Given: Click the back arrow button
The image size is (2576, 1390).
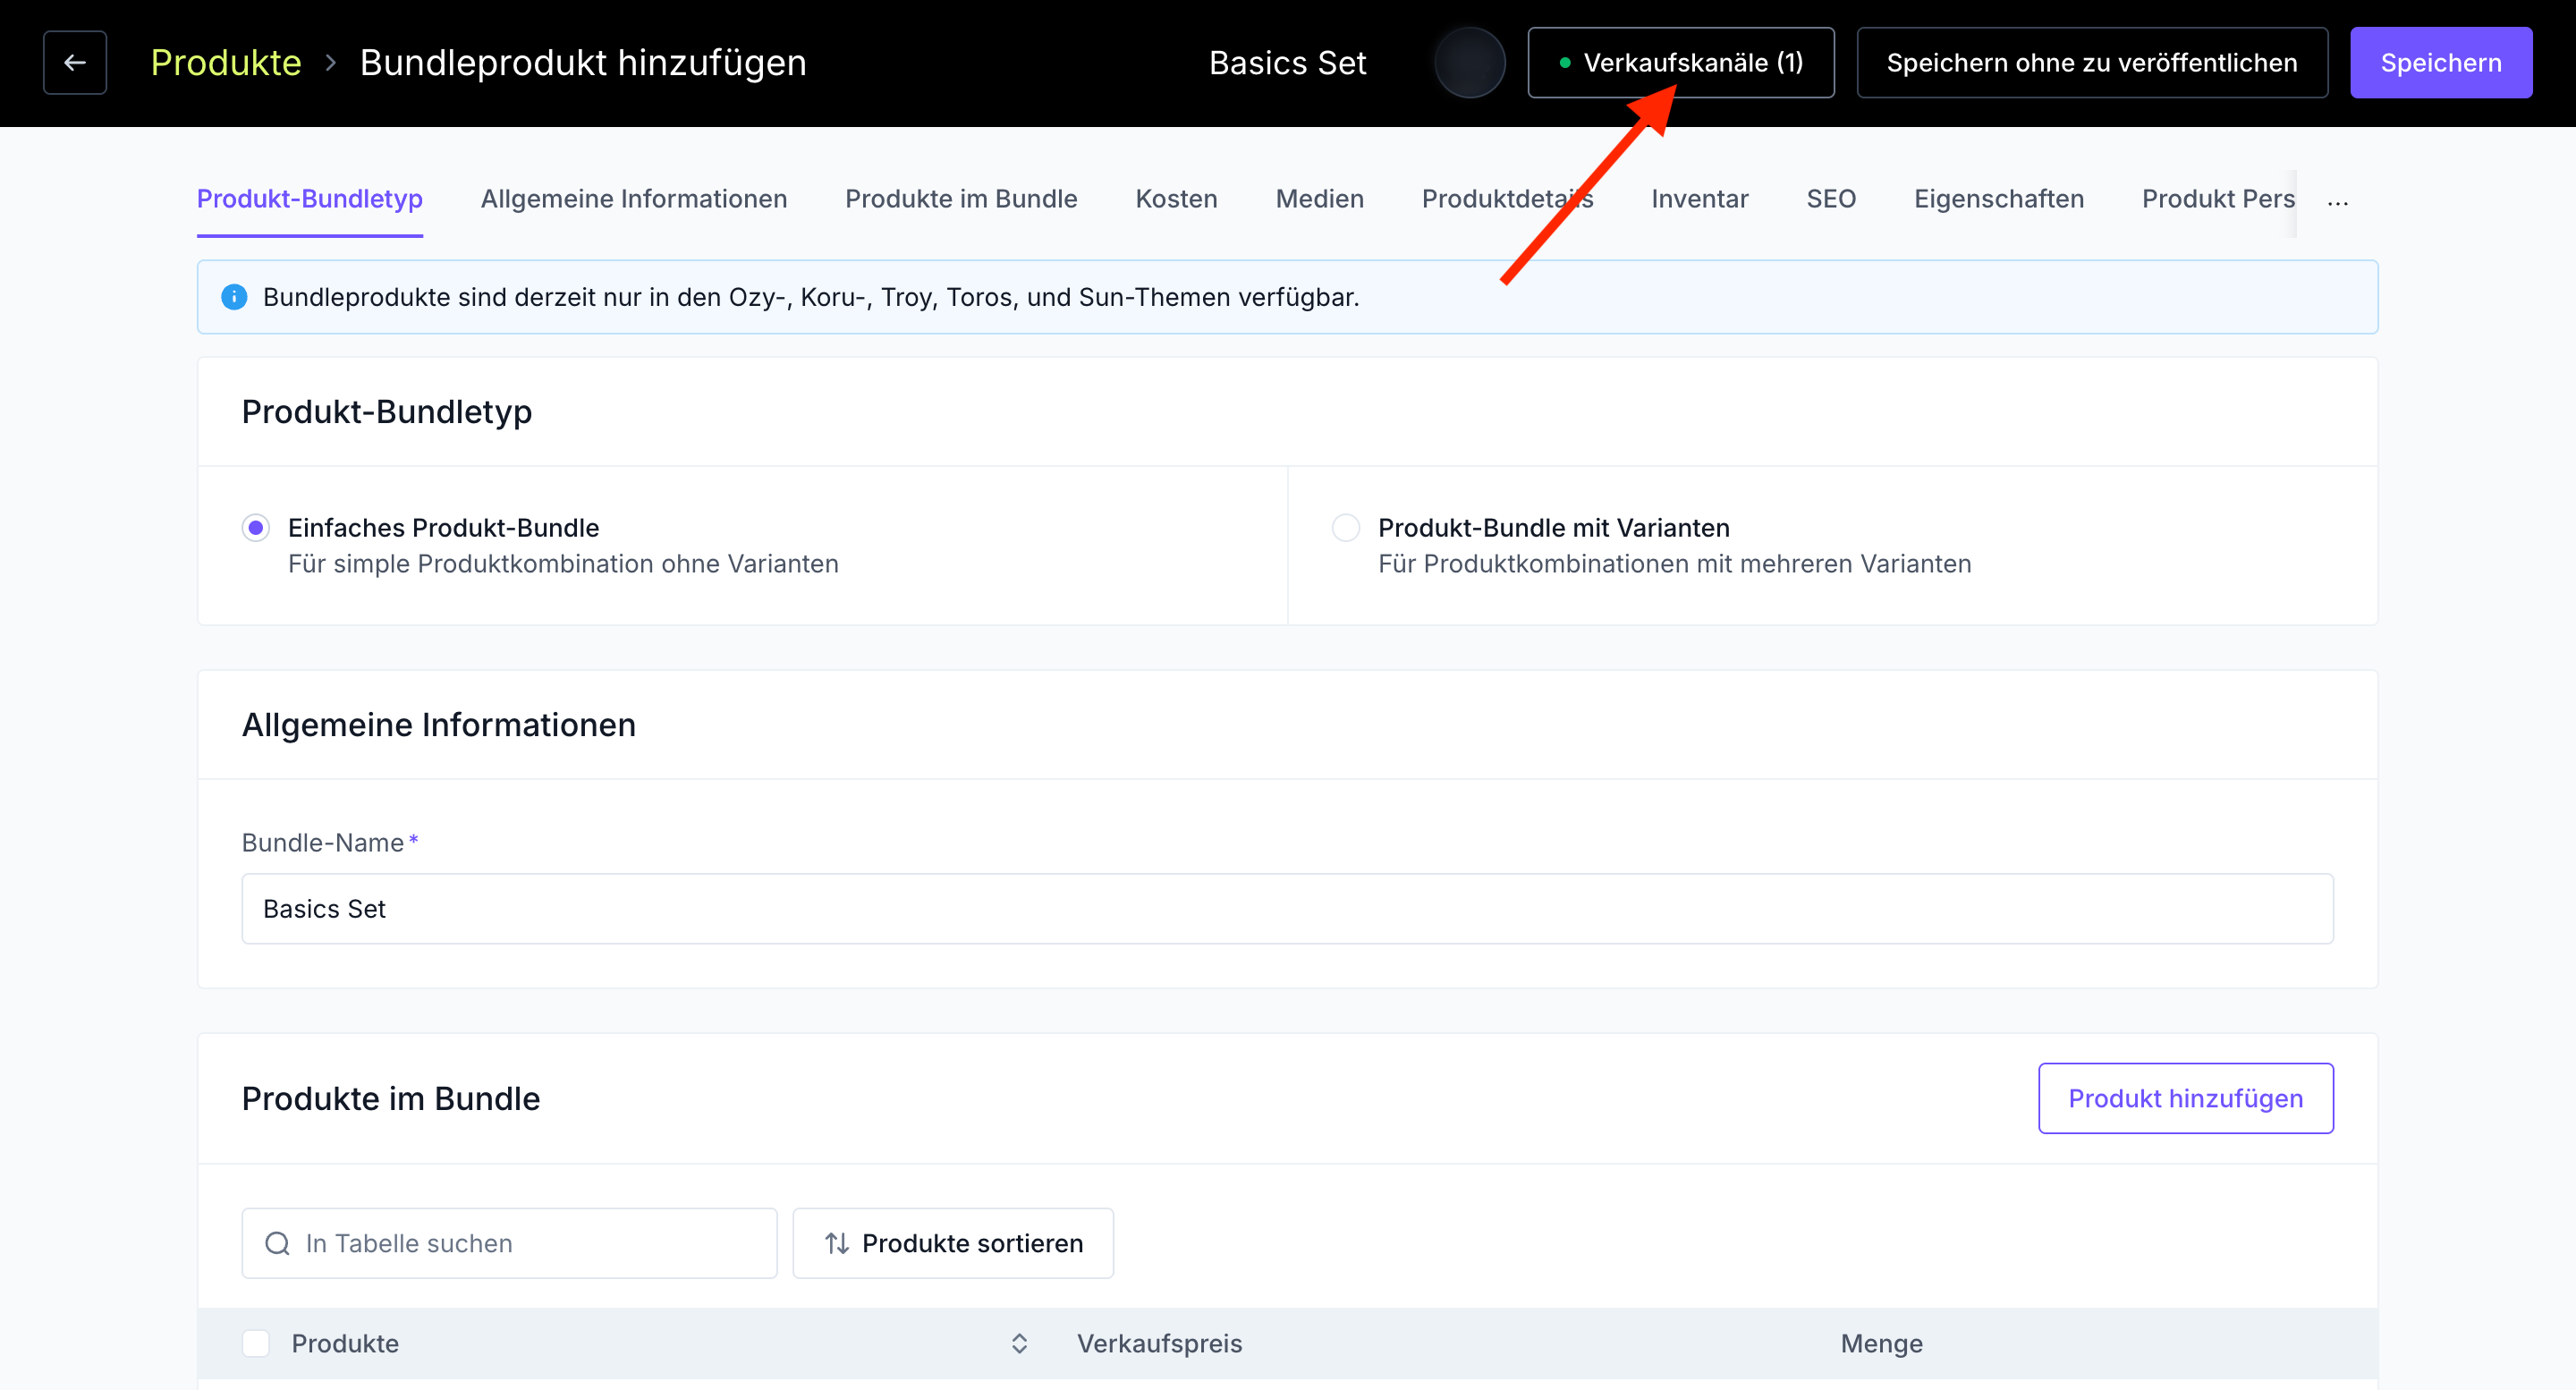Looking at the screenshot, I should [x=75, y=63].
